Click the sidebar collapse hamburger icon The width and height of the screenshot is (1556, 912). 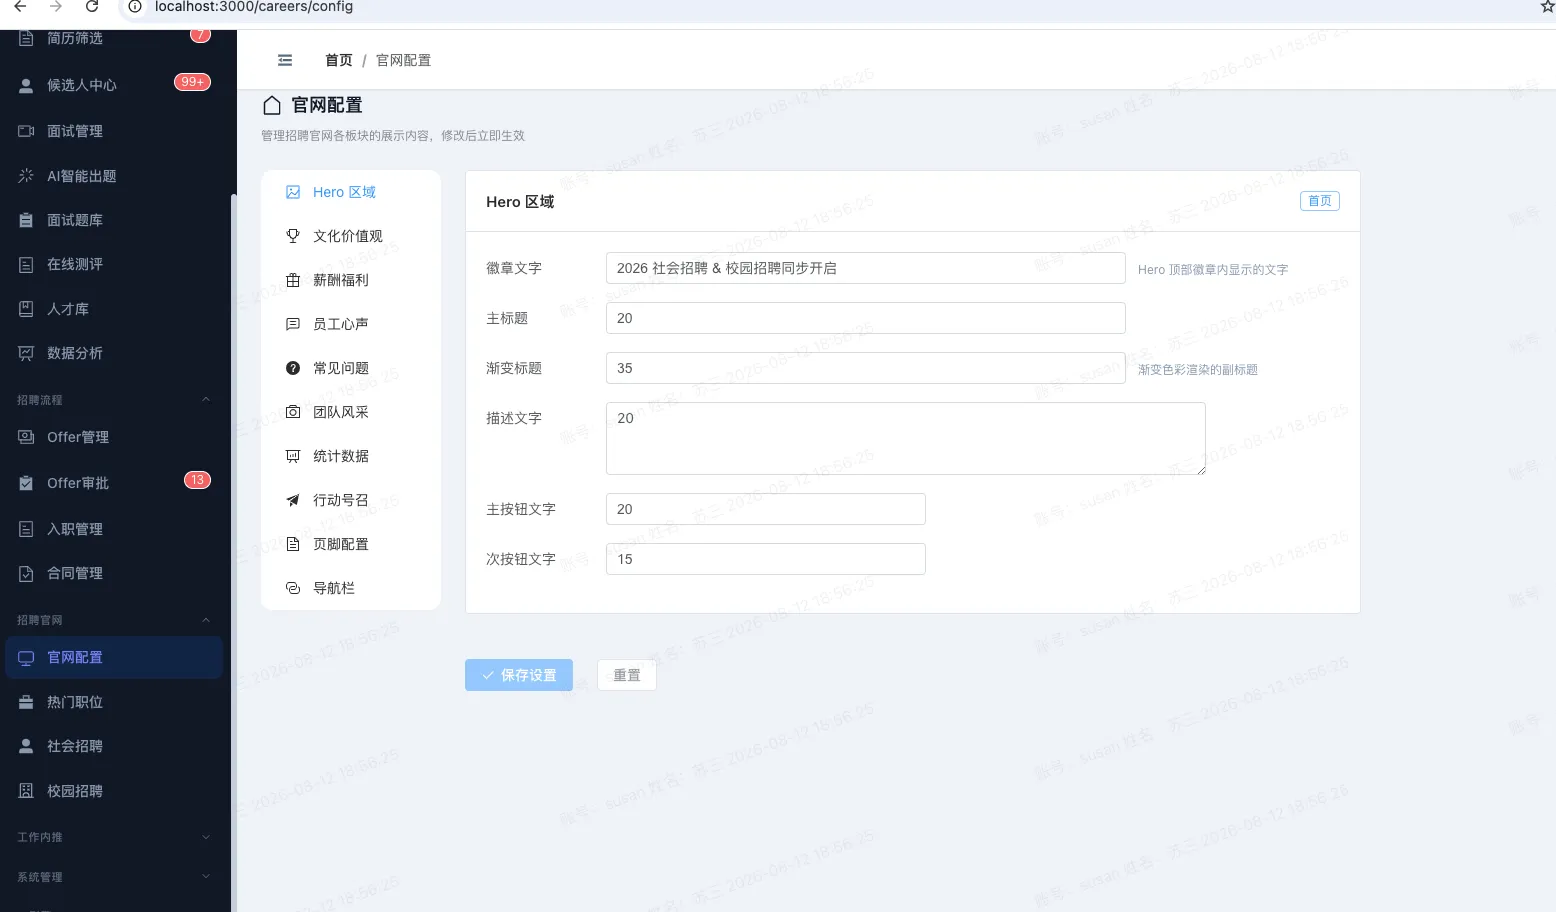[x=285, y=60]
